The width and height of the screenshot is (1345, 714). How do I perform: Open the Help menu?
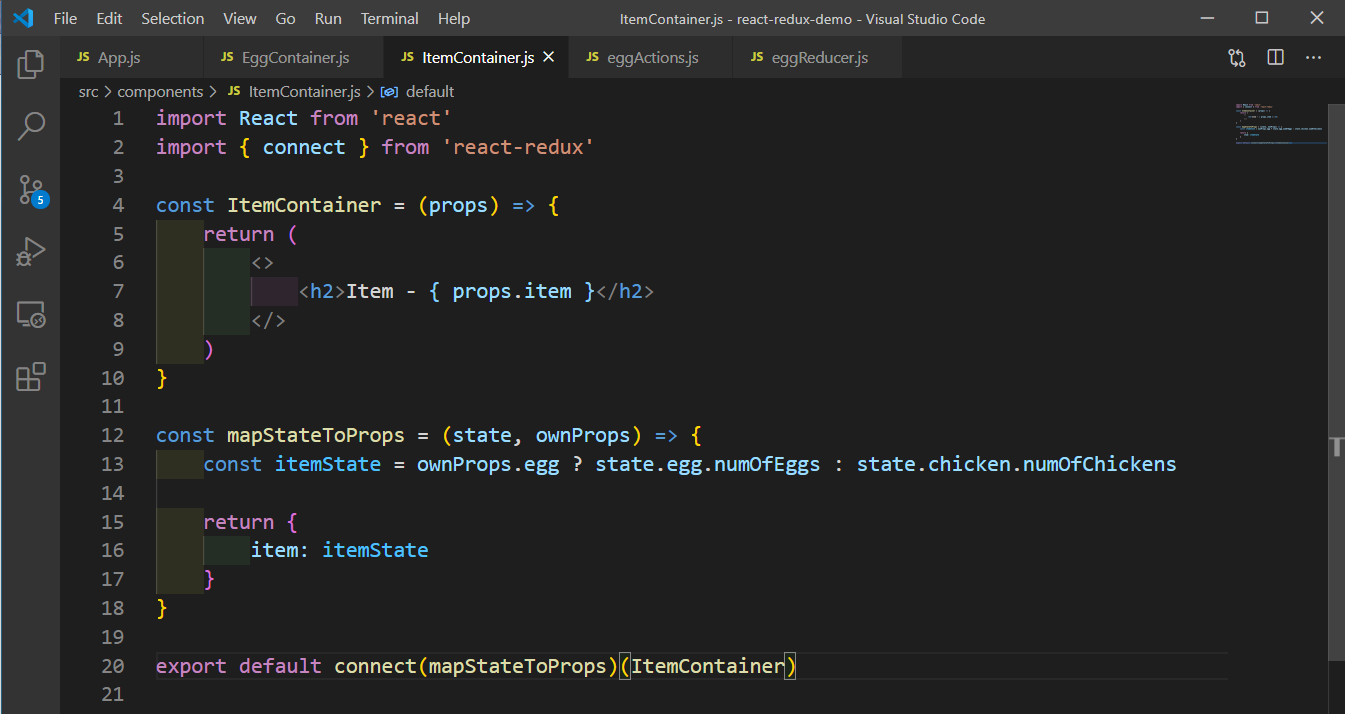tap(454, 19)
